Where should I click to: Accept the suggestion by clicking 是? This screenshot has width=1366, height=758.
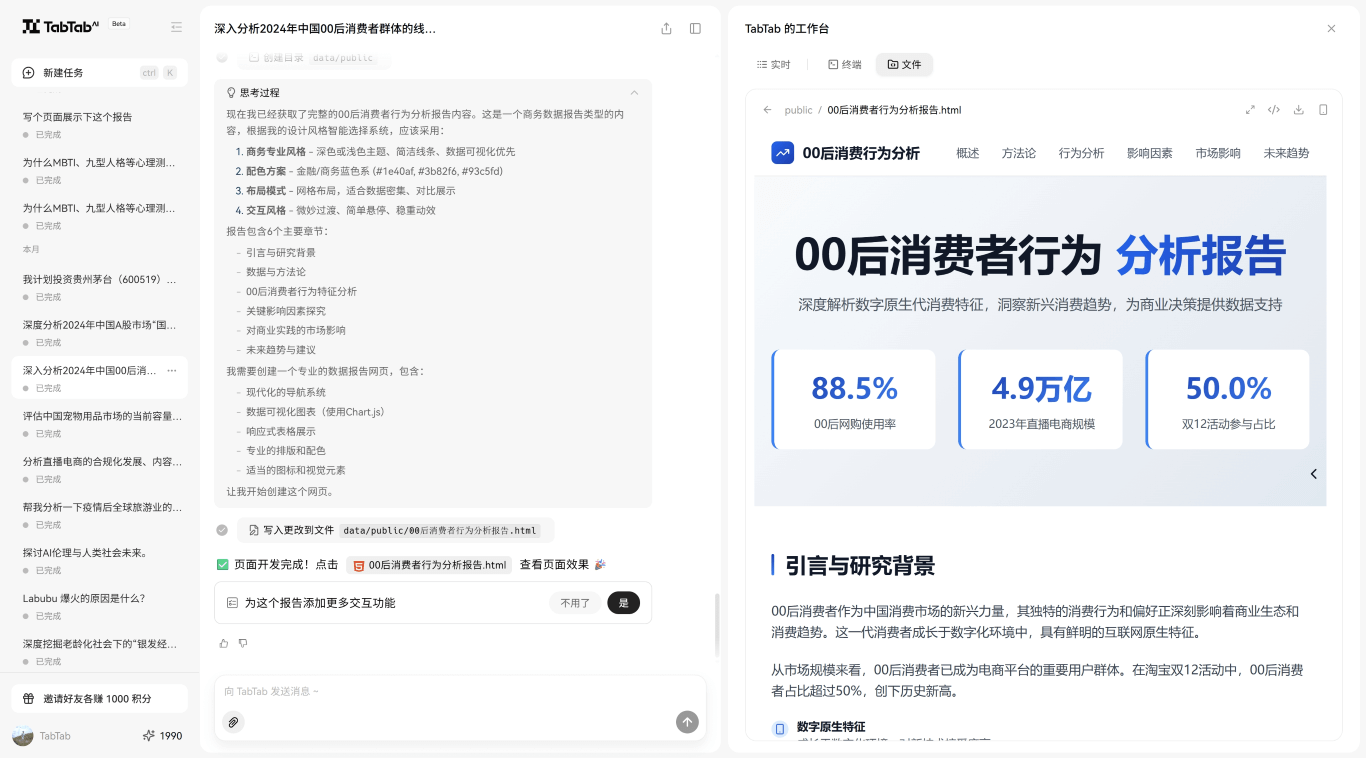coord(623,603)
